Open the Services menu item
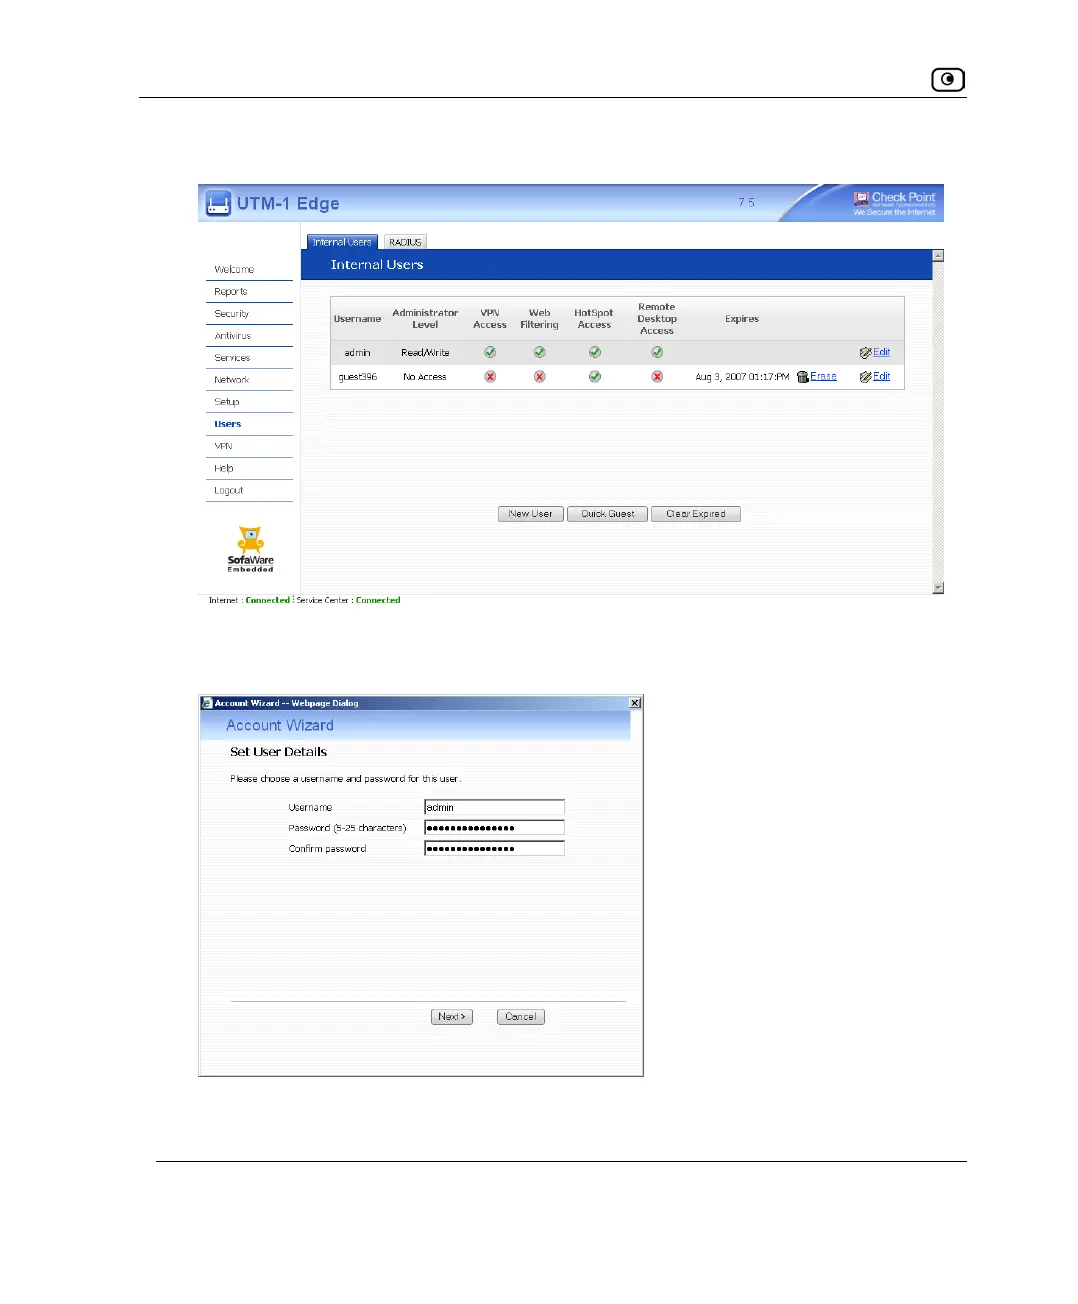This screenshot has height=1304, width=1078. click(x=232, y=358)
